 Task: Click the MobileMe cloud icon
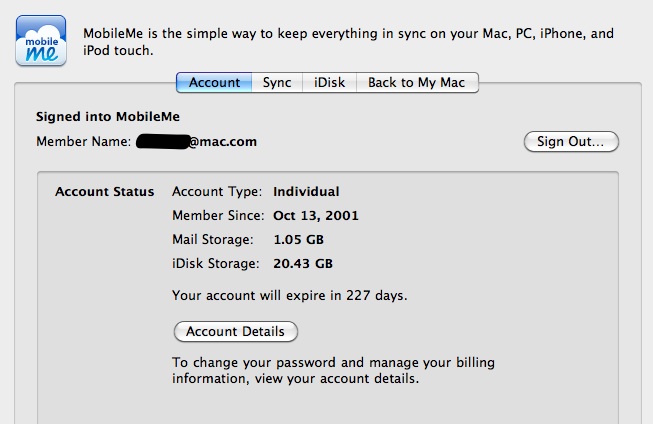click(41, 40)
